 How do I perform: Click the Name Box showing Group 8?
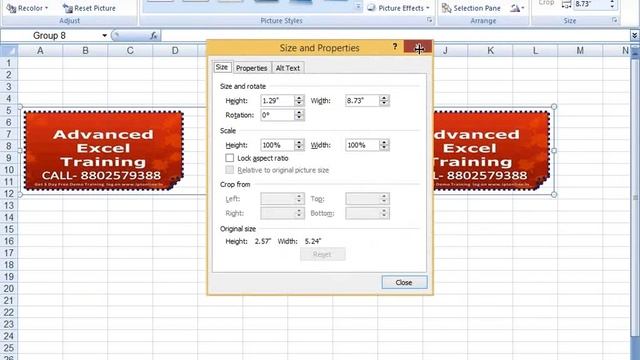[x=50, y=36]
